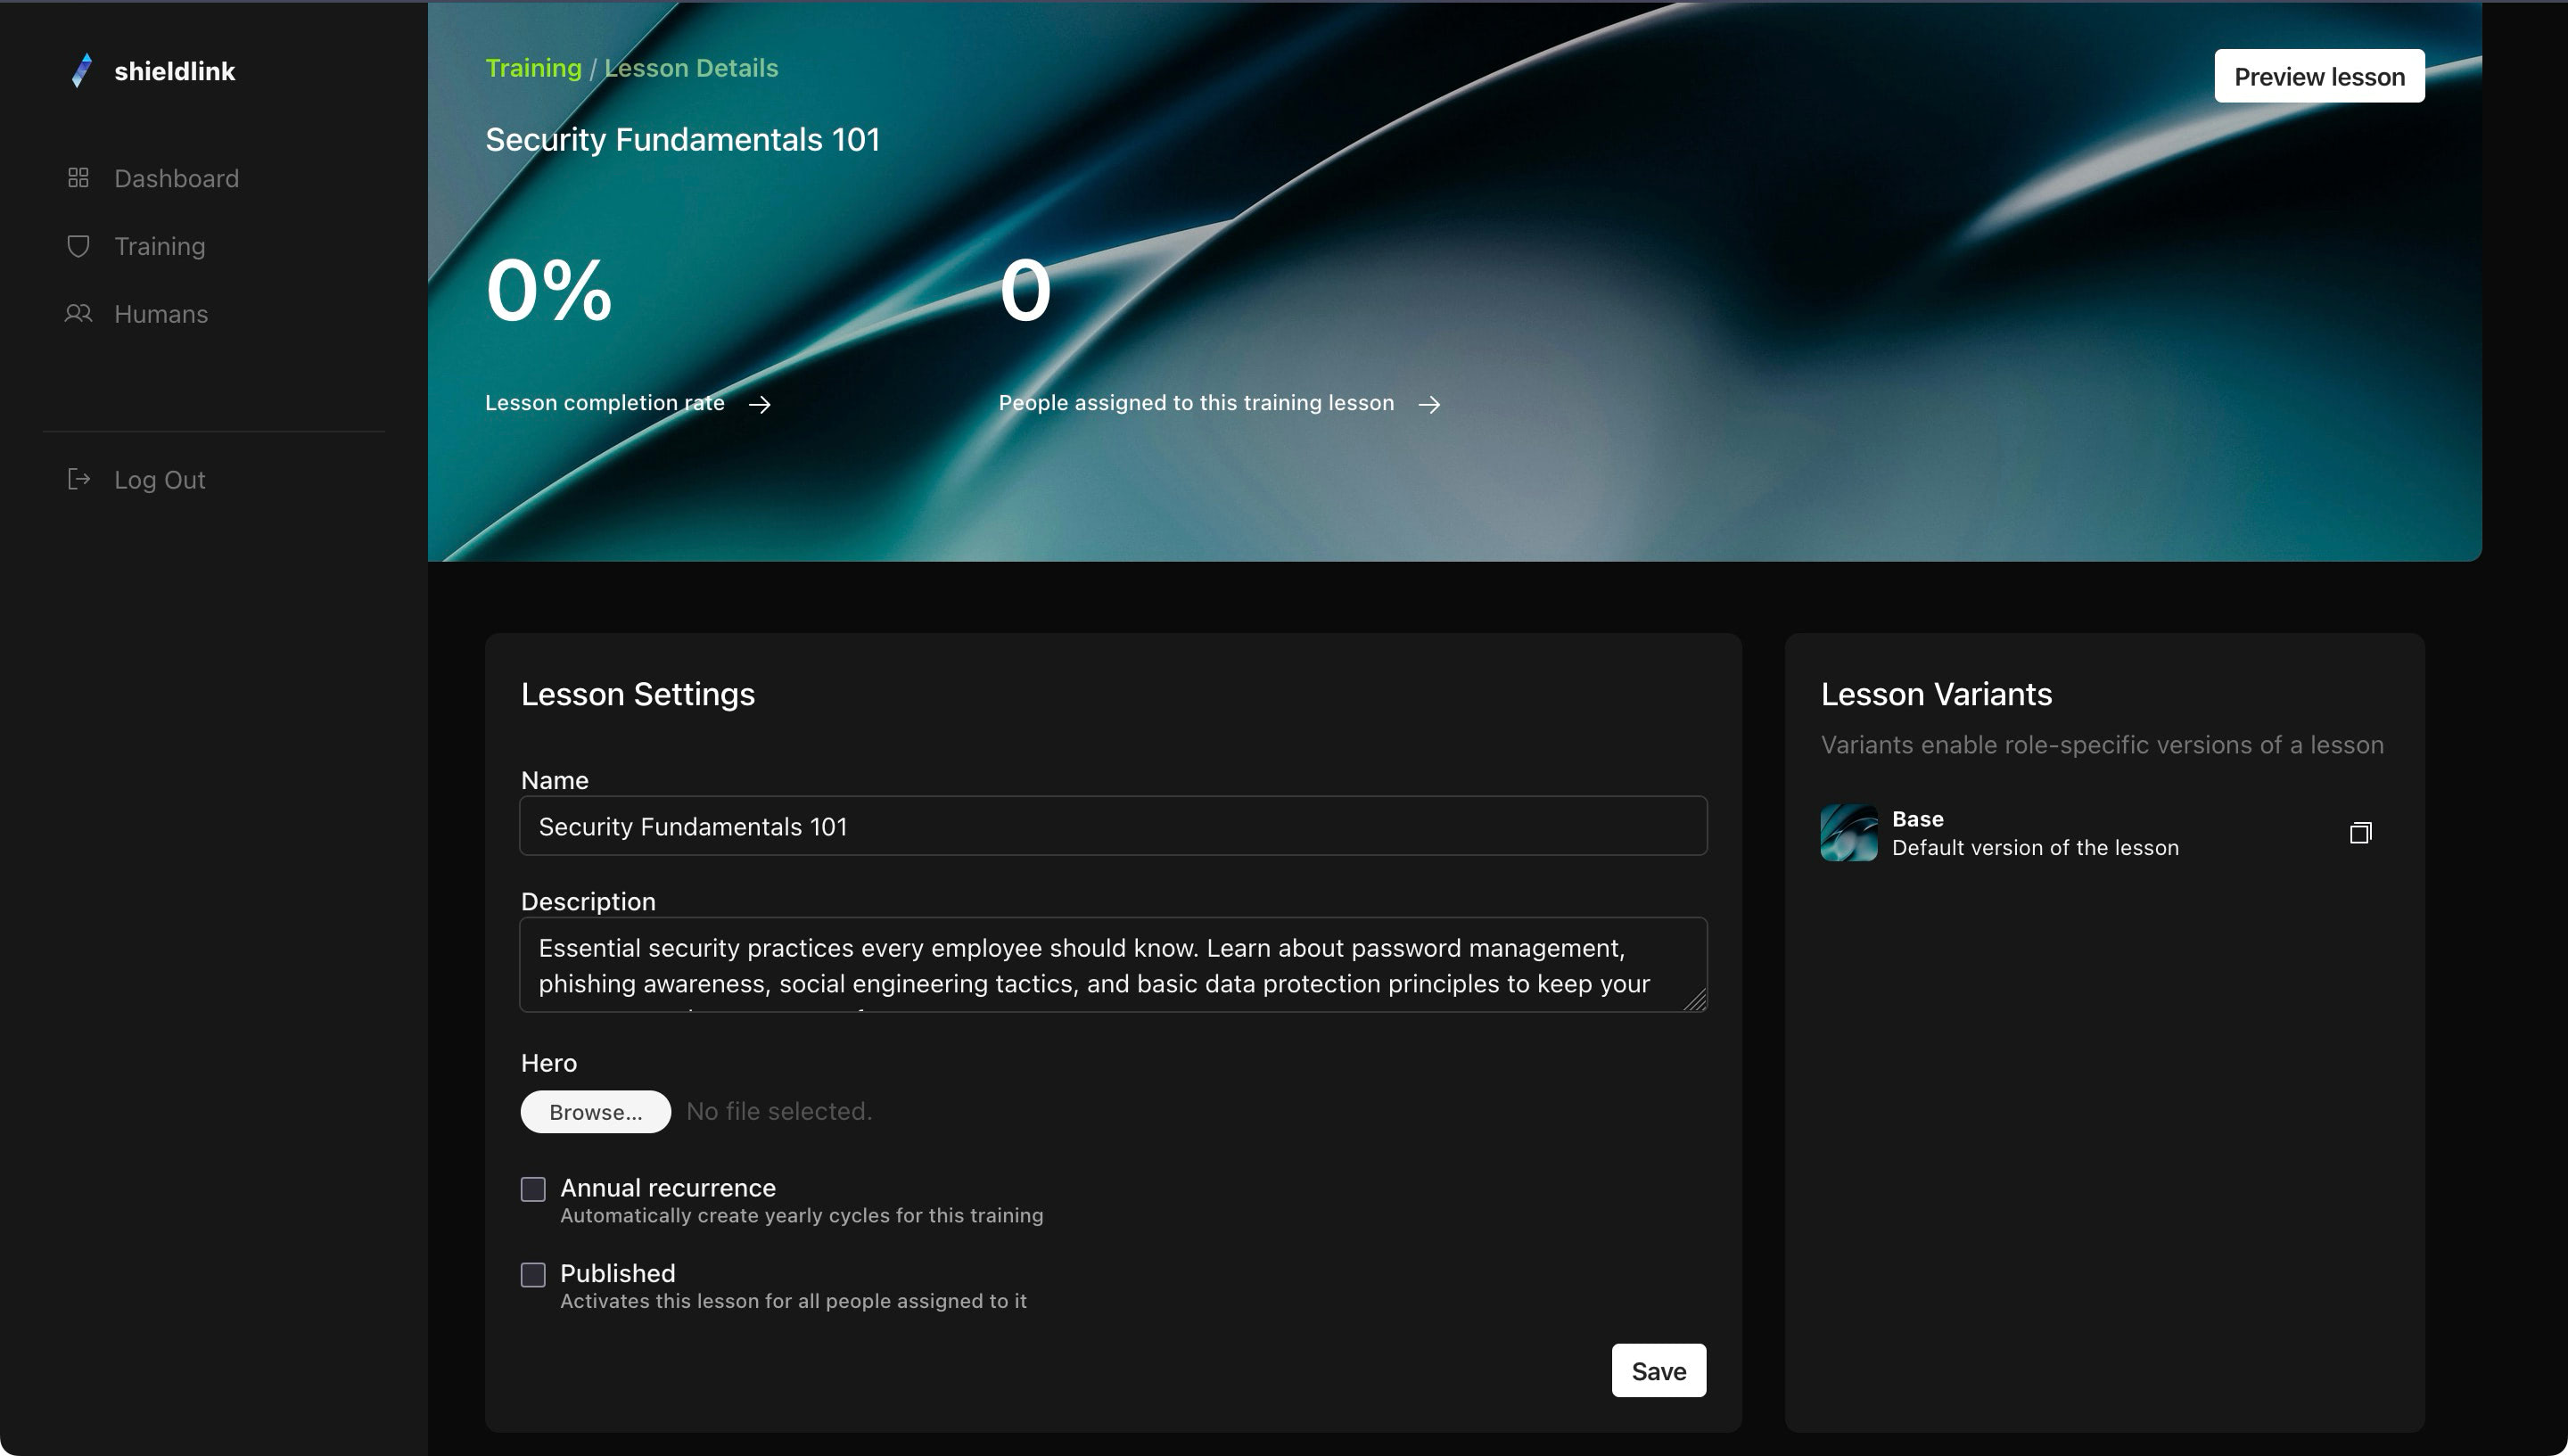This screenshot has width=2568, height=1456.
Task: Click arrow next to Lesson completion rate
Action: (760, 404)
